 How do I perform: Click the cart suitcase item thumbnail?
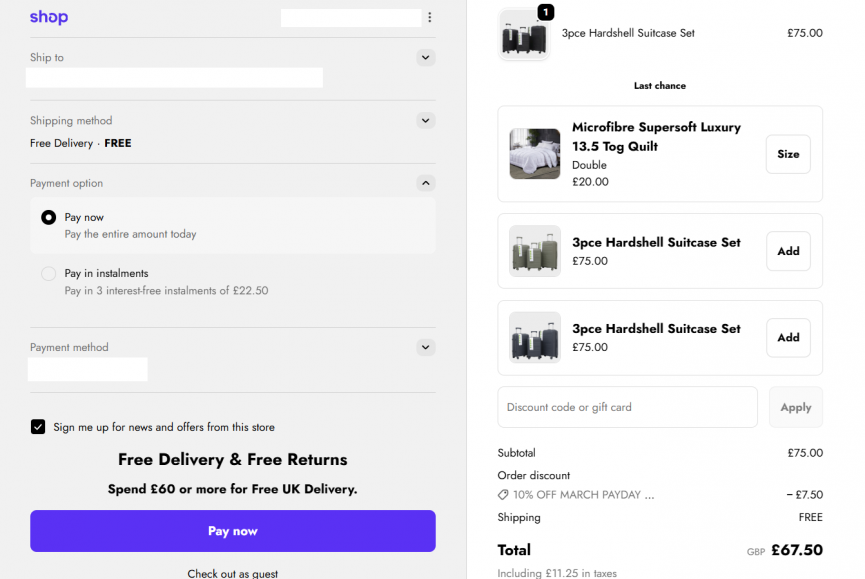tap(524, 34)
